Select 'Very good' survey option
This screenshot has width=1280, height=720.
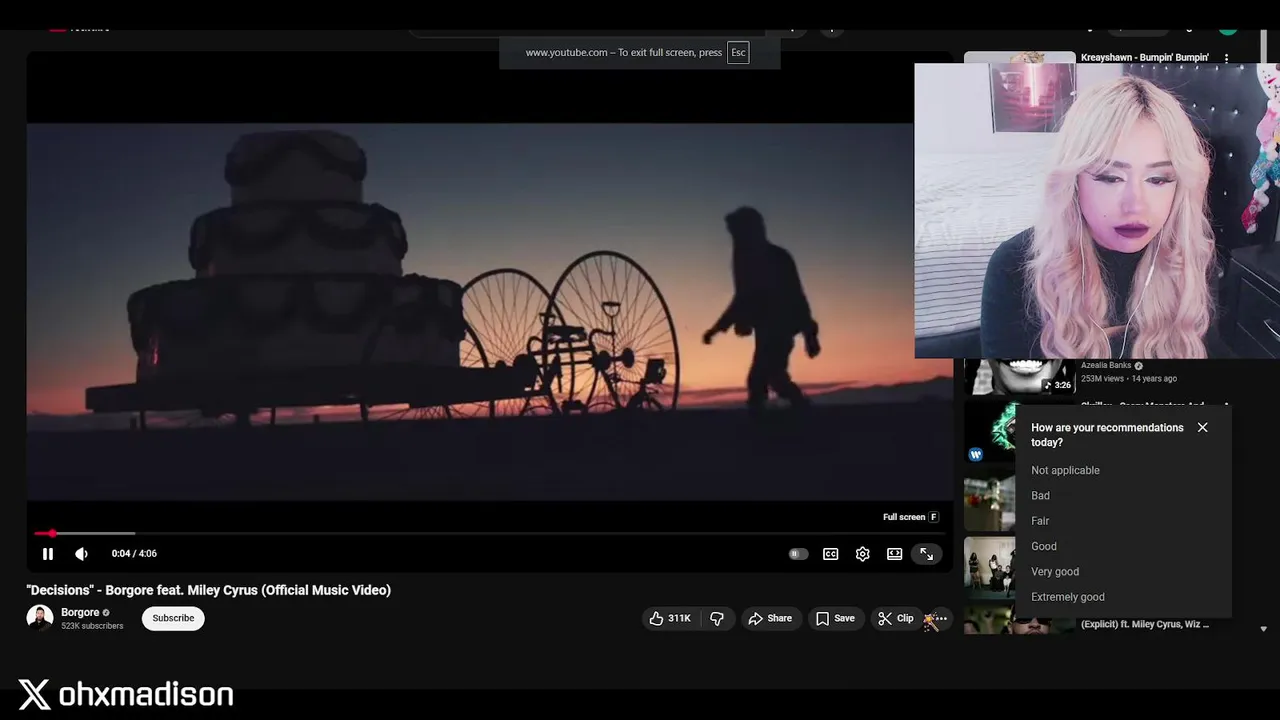coord(1054,572)
